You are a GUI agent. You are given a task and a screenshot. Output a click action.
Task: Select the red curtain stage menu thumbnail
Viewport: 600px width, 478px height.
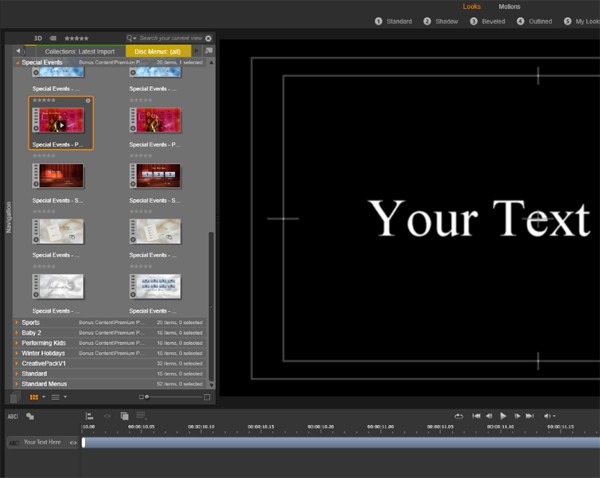(x=58, y=175)
